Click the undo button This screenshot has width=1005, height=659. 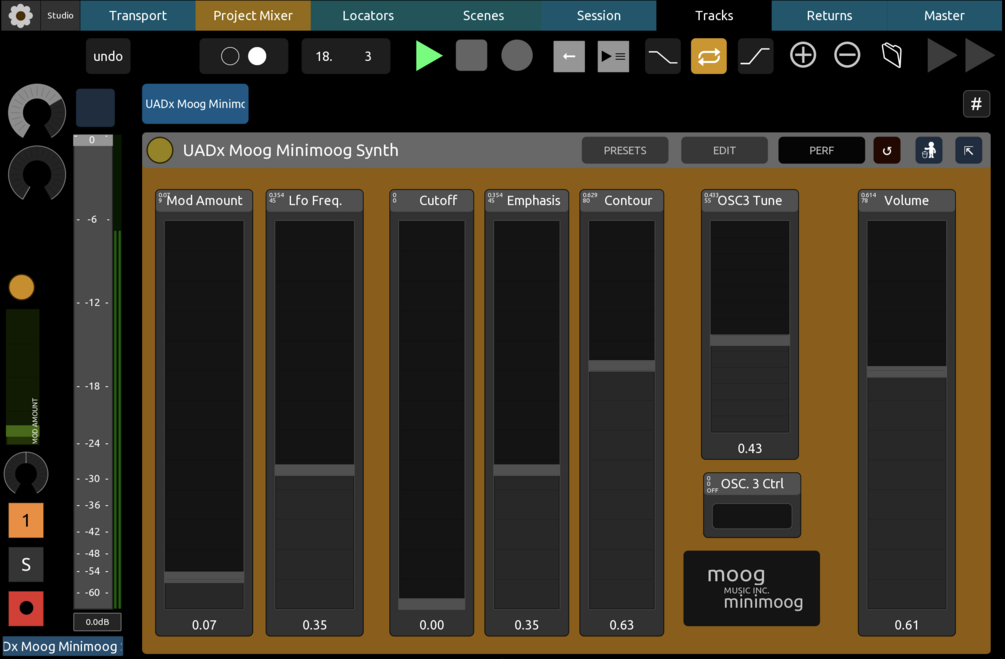[108, 56]
